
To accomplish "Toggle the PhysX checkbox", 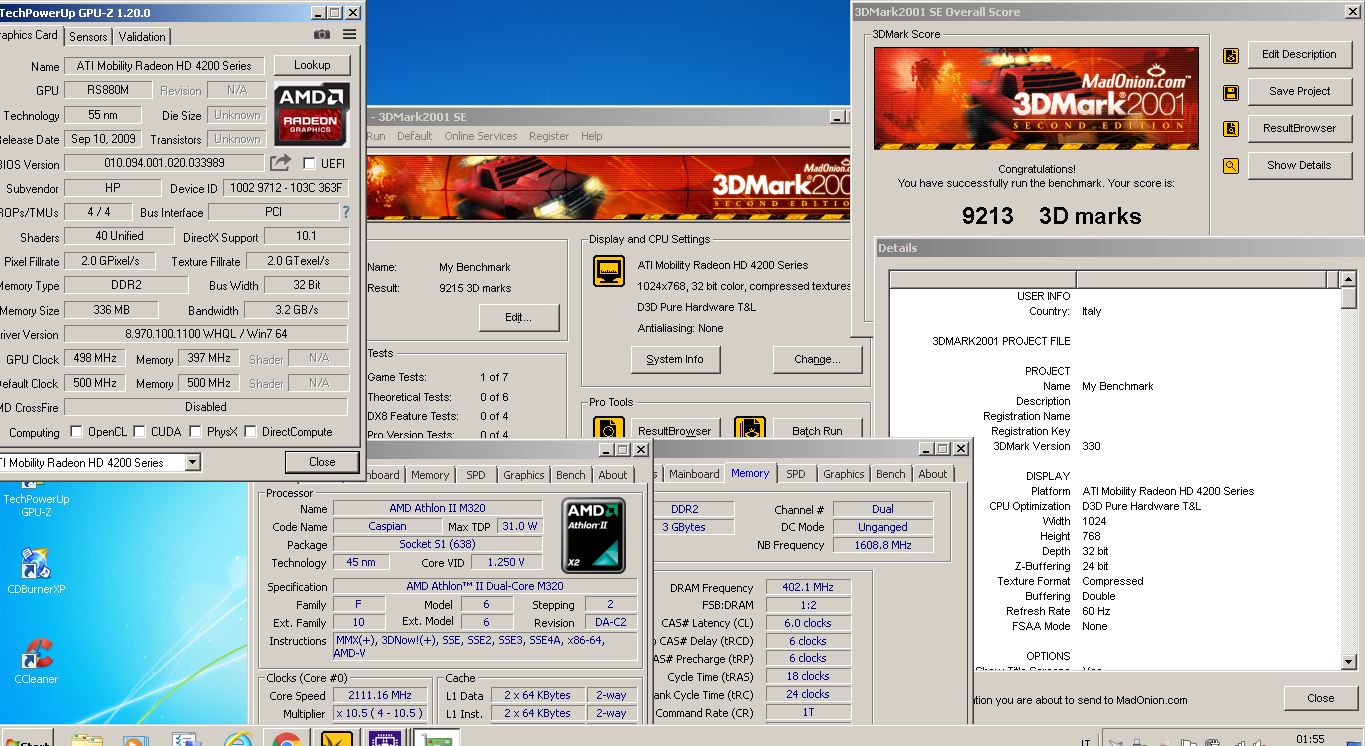I will click(194, 432).
